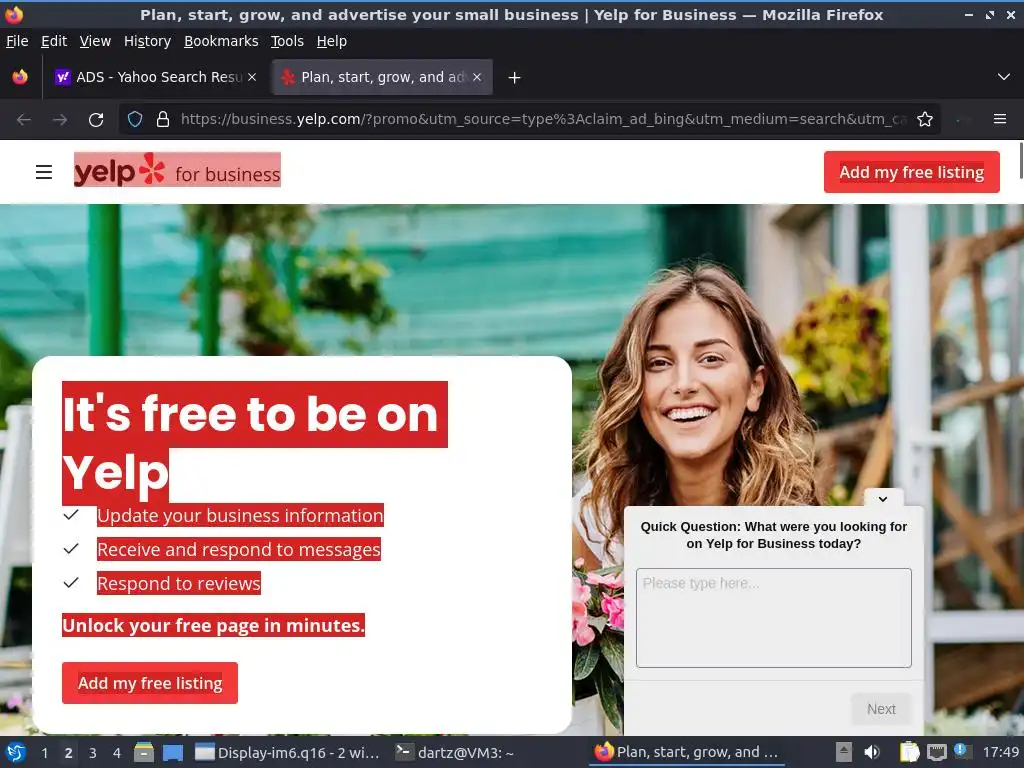Click Update your business information text
The height and width of the screenshot is (768, 1024).
(240, 515)
